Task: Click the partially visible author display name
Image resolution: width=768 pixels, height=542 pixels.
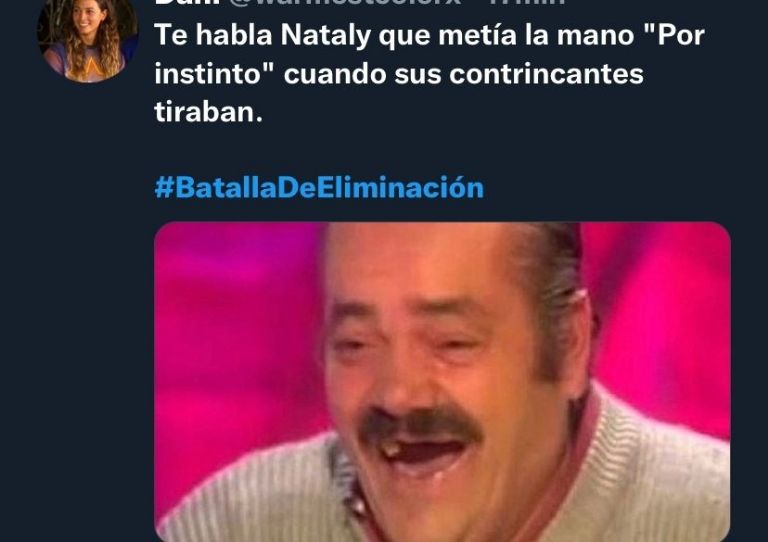Action: [x=189, y=2]
